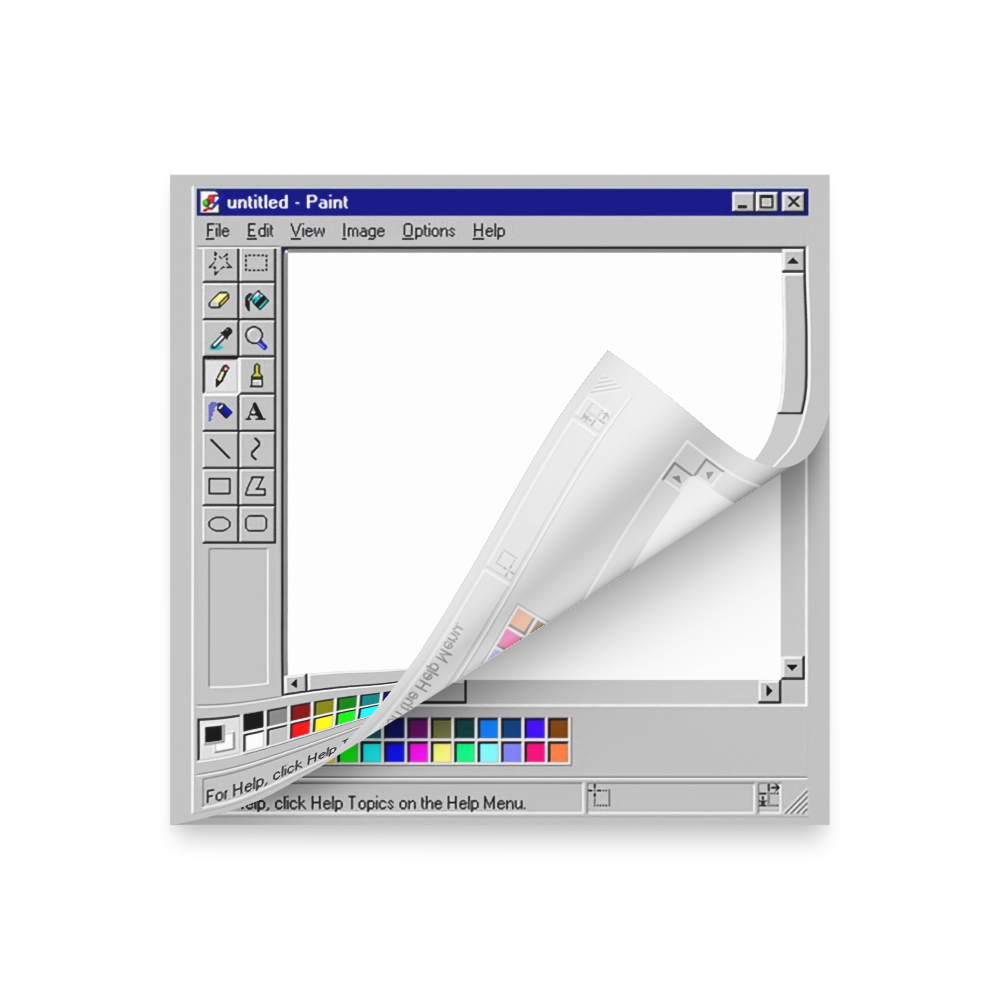Screen dimensions: 1000x1000
Task: Open the Options menu
Action: pyautogui.click(x=428, y=231)
